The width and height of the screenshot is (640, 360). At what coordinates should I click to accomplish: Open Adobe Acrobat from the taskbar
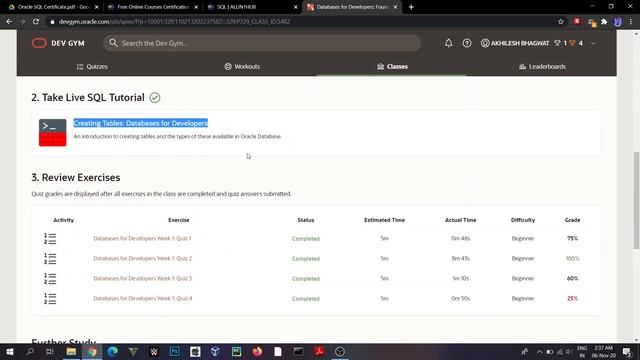(x=319, y=351)
